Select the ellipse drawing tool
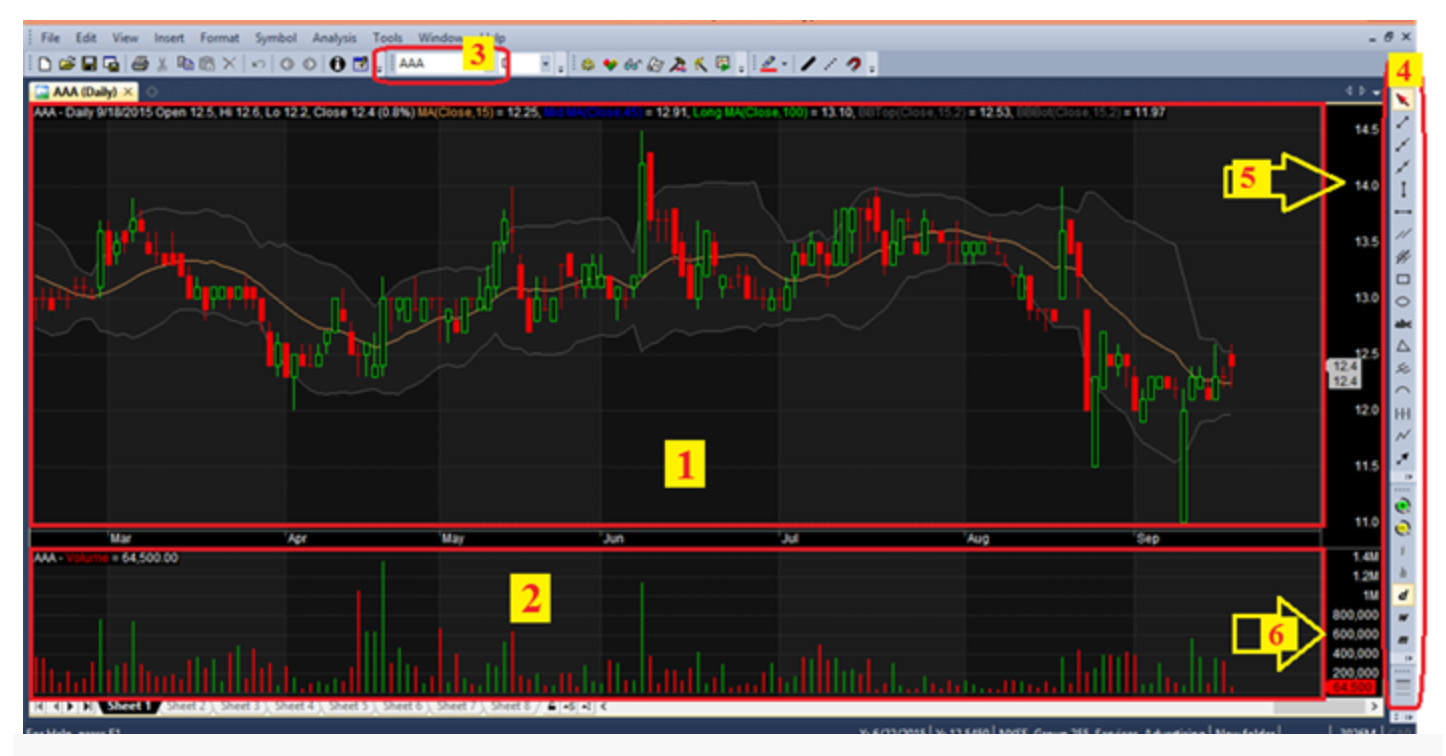The width and height of the screenshot is (1446, 756). click(x=1403, y=301)
